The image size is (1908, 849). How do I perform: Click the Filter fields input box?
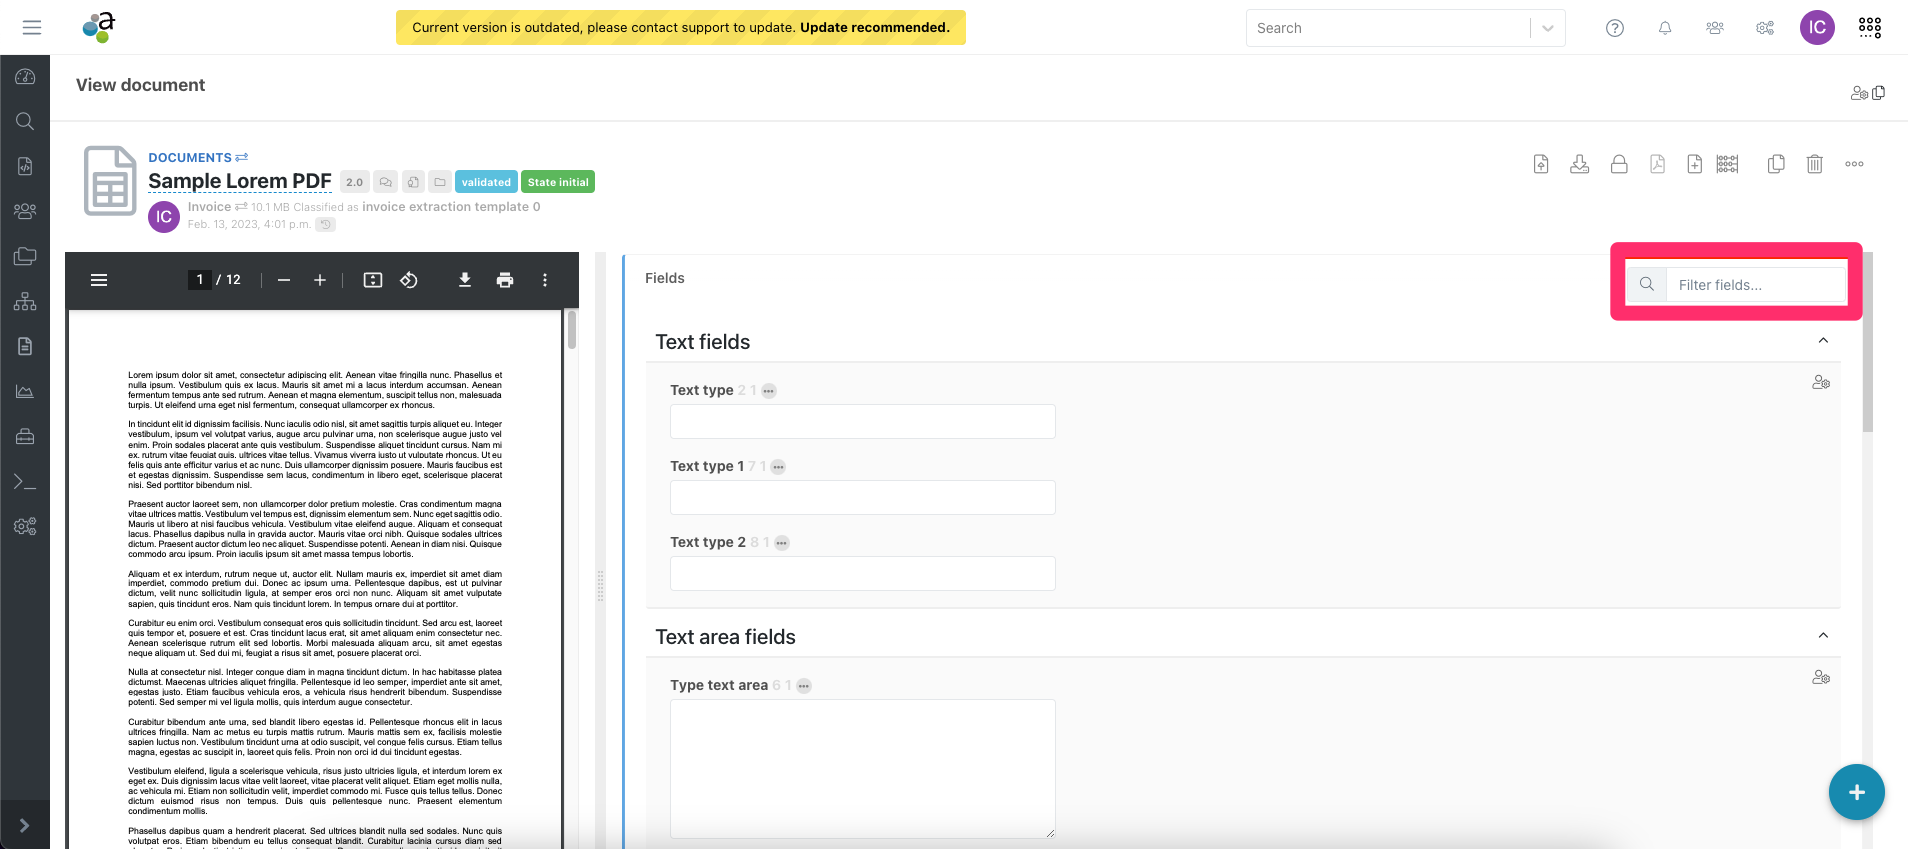coord(1756,285)
